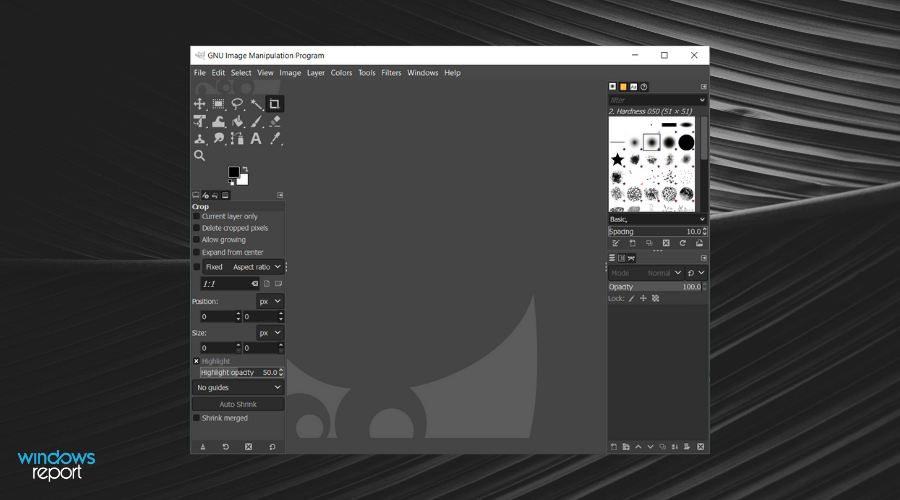Enable Allow growing checkbox
Screen dimensions: 900x500
tap(196, 240)
